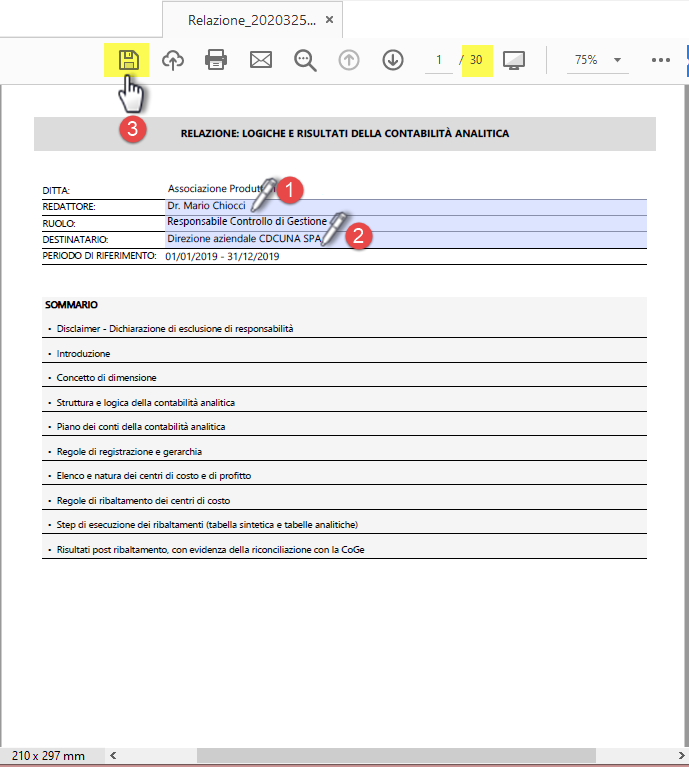The image size is (689, 767).
Task: Edit the Dr. Mario Chiocci field
Action: click(x=406, y=206)
